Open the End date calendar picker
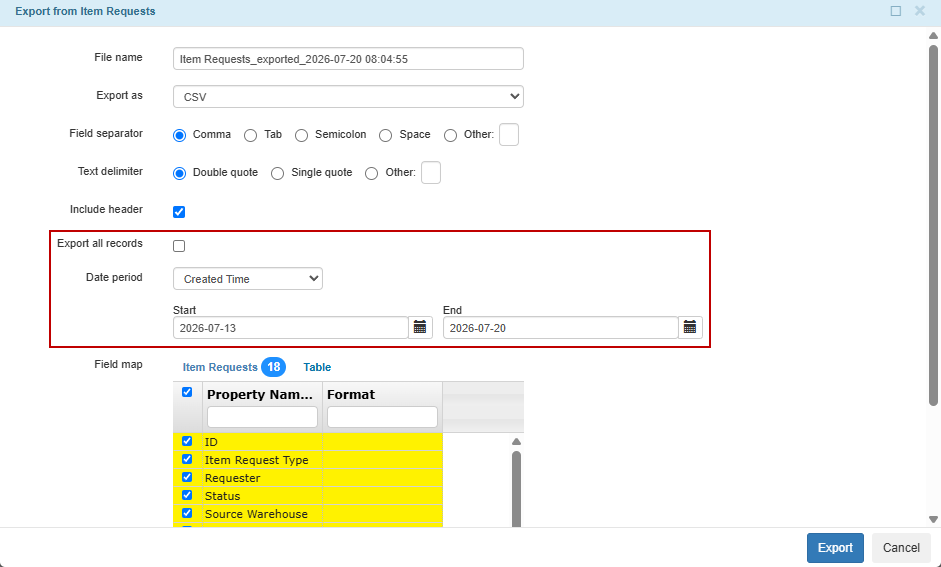The width and height of the screenshot is (941, 567). (690, 328)
